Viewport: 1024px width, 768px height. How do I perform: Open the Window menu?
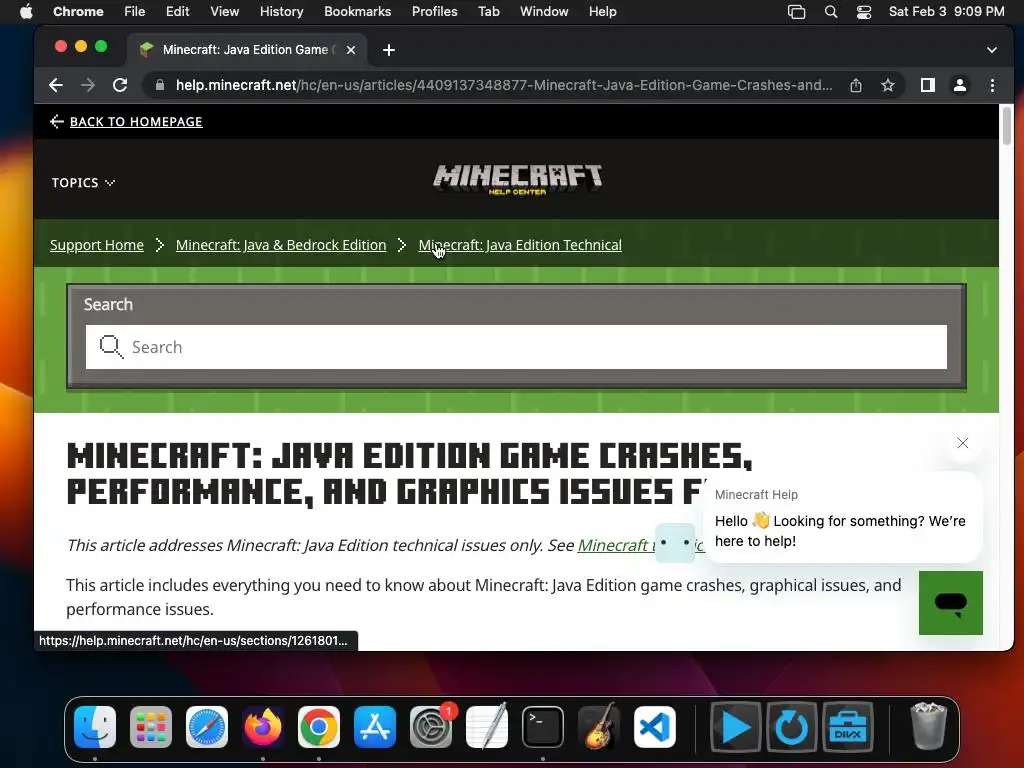click(544, 12)
